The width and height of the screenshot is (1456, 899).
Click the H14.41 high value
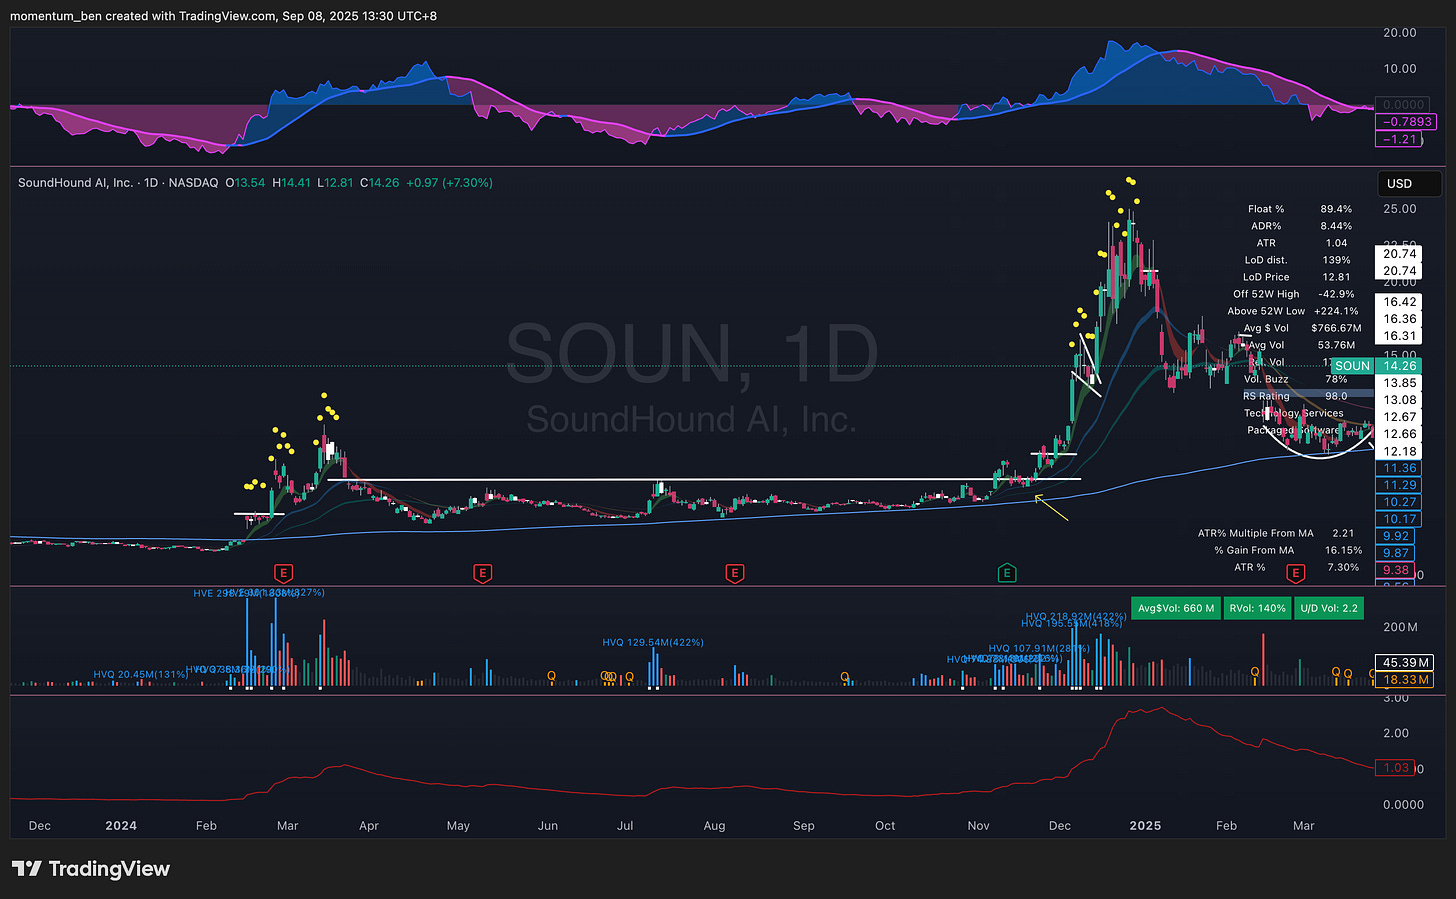point(291,183)
